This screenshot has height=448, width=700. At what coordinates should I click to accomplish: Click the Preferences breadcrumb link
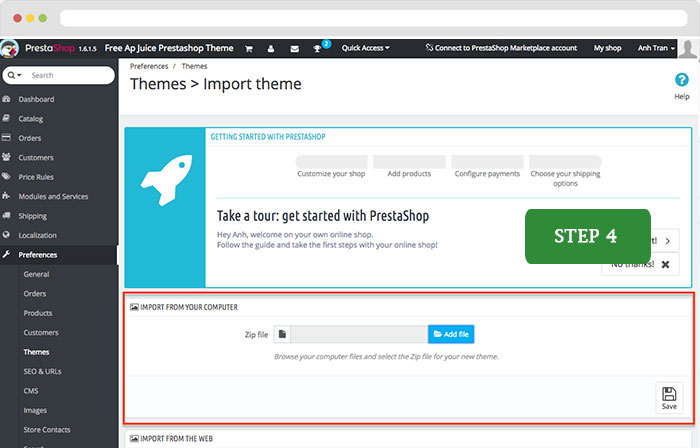(x=149, y=66)
